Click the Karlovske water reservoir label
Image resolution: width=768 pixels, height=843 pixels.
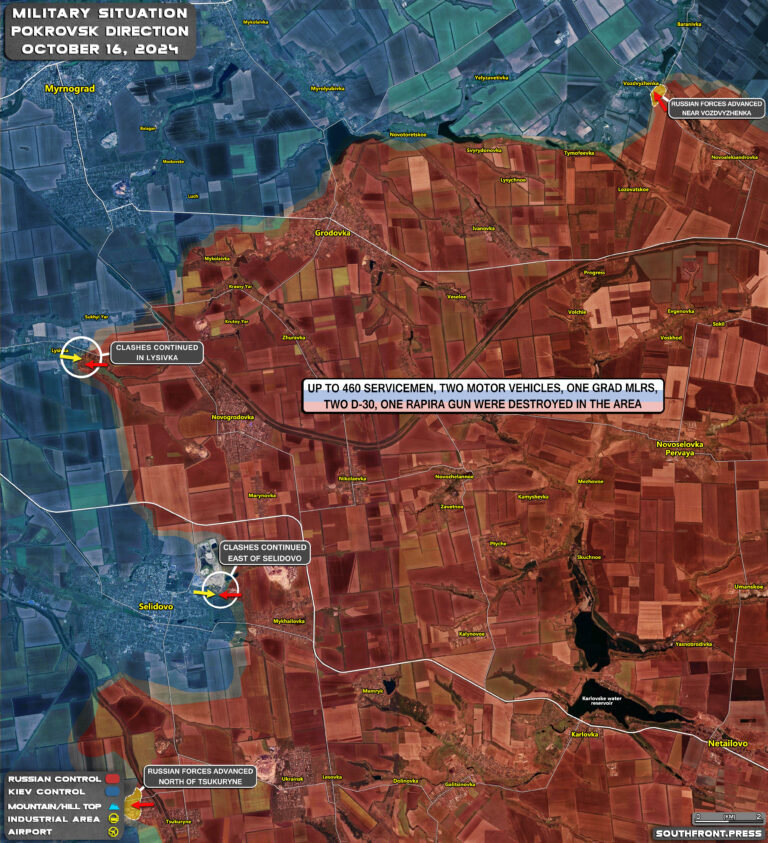pos(602,701)
